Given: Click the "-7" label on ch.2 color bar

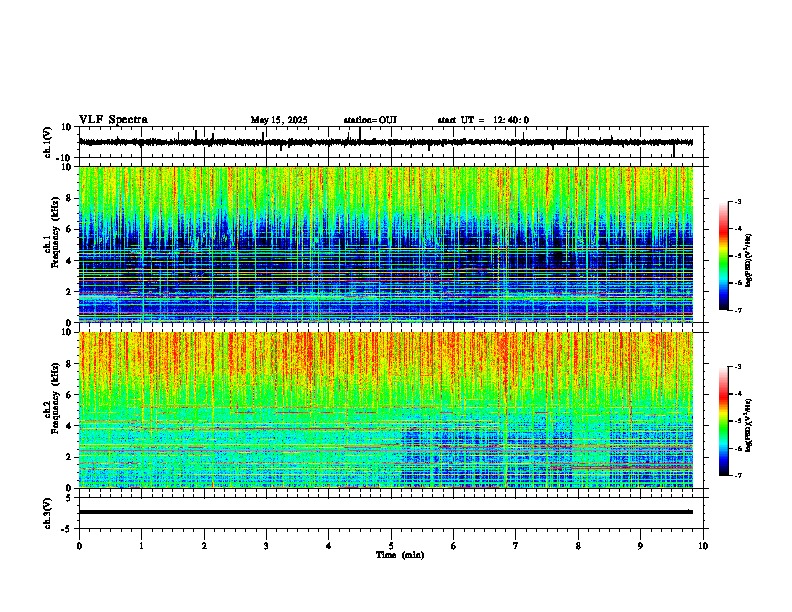Looking at the screenshot, I should (x=738, y=475).
